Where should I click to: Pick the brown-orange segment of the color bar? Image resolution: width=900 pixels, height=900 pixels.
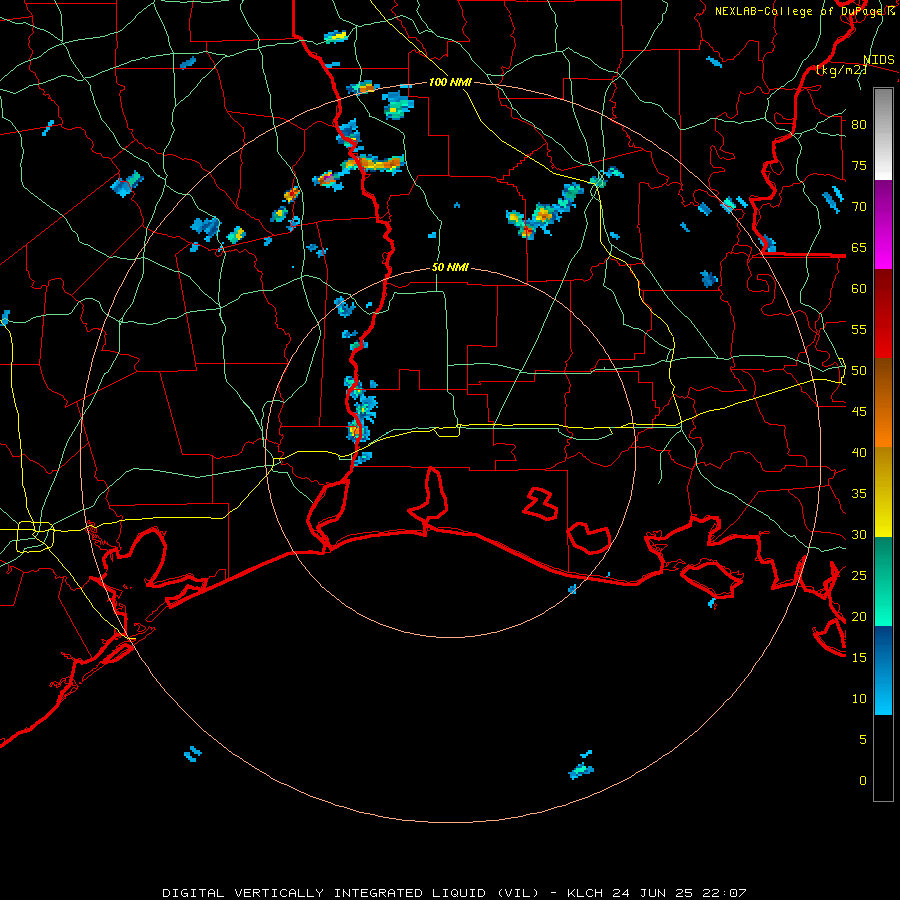coord(883,402)
